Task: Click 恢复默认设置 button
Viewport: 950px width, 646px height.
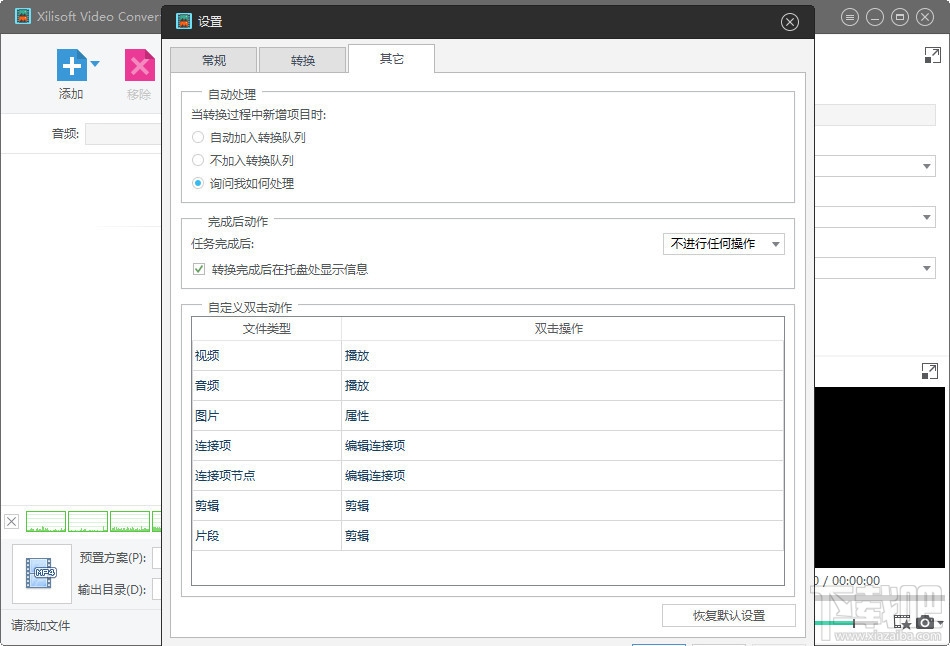Action: click(728, 616)
